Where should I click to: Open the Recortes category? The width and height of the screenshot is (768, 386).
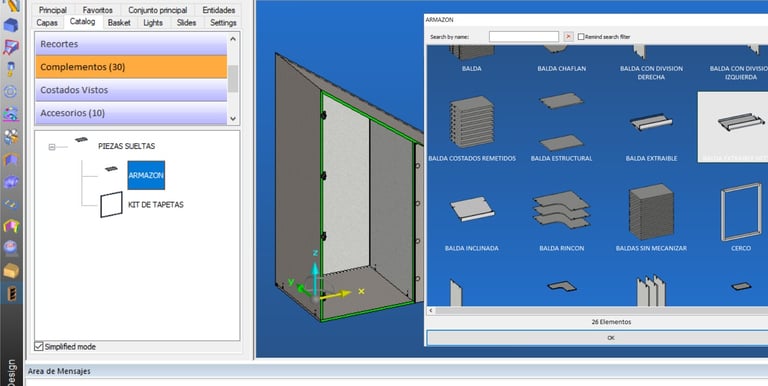pos(131,44)
